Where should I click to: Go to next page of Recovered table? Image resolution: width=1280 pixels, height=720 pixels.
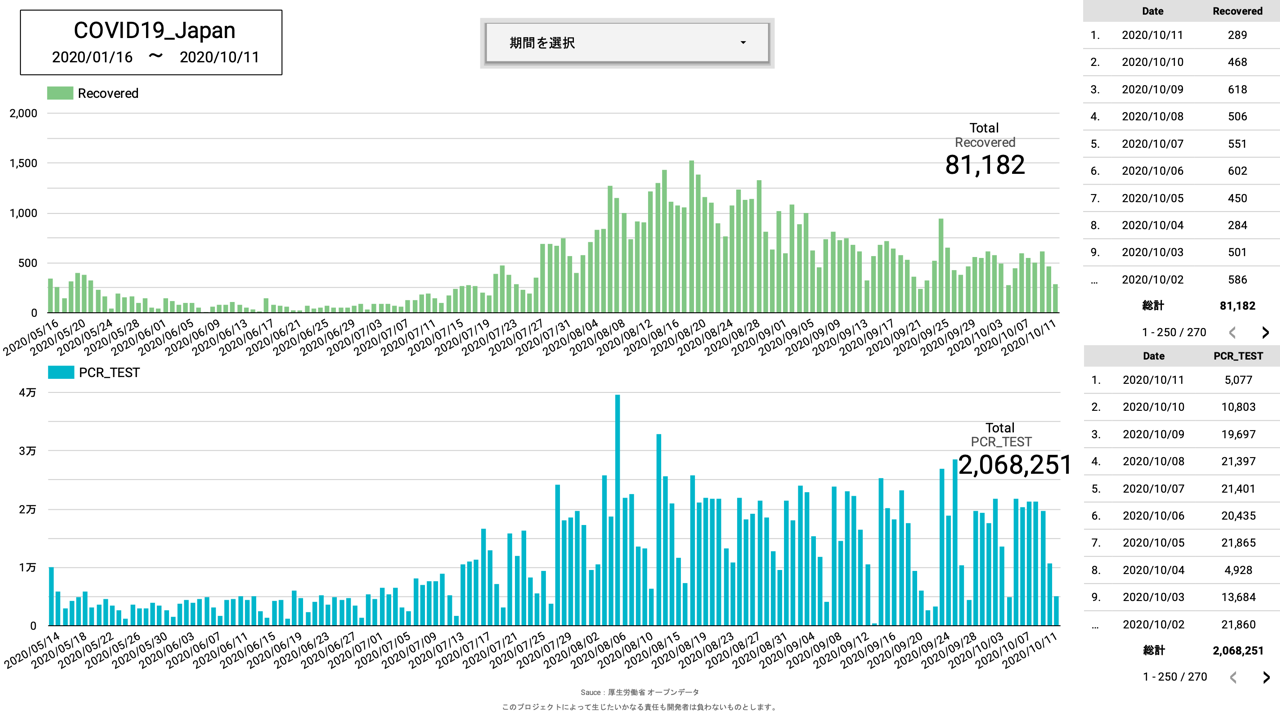coord(1265,333)
